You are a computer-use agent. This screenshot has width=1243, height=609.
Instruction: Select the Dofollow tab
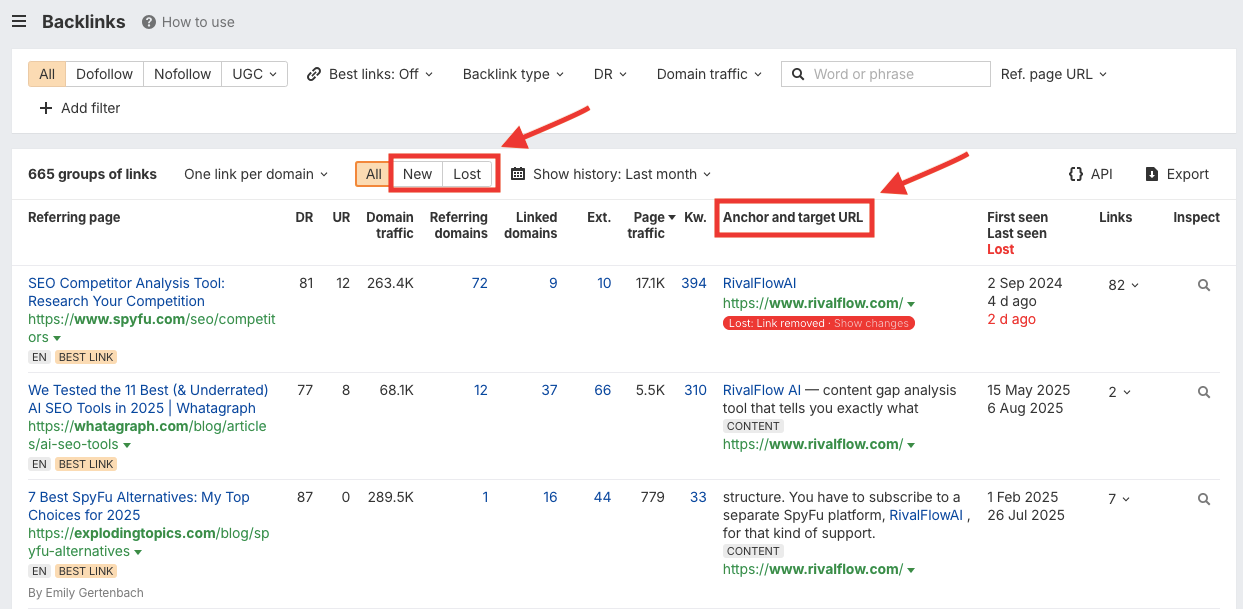(104, 73)
